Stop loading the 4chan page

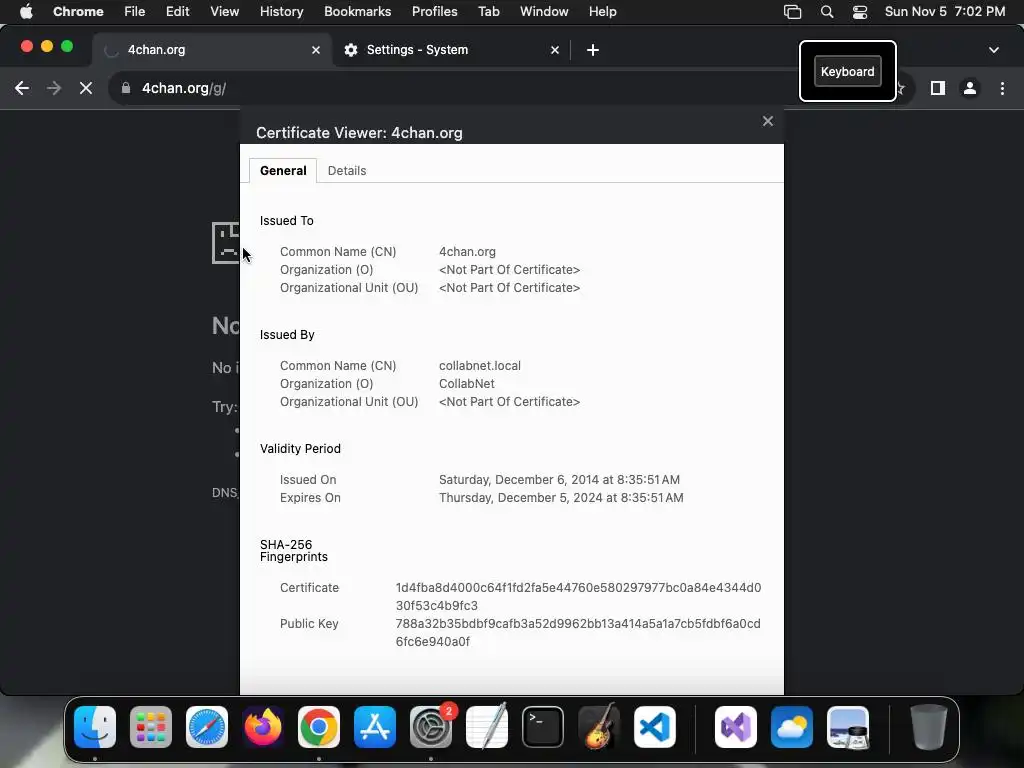coord(86,88)
